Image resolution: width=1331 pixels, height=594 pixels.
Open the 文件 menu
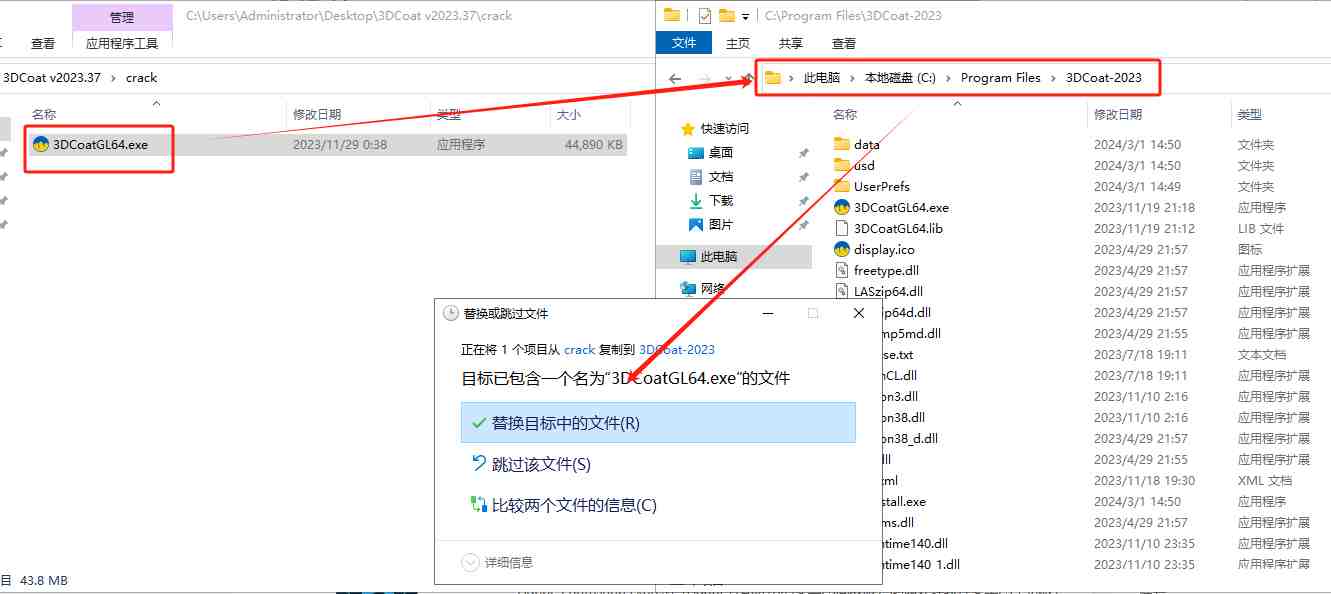[684, 43]
